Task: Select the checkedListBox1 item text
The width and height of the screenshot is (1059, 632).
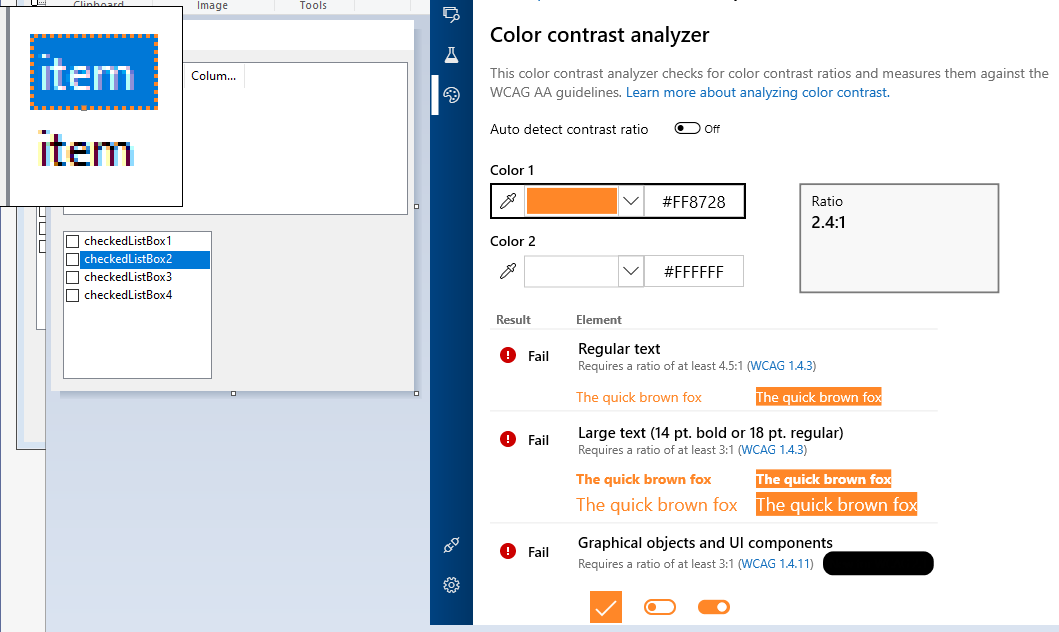Action: point(128,241)
